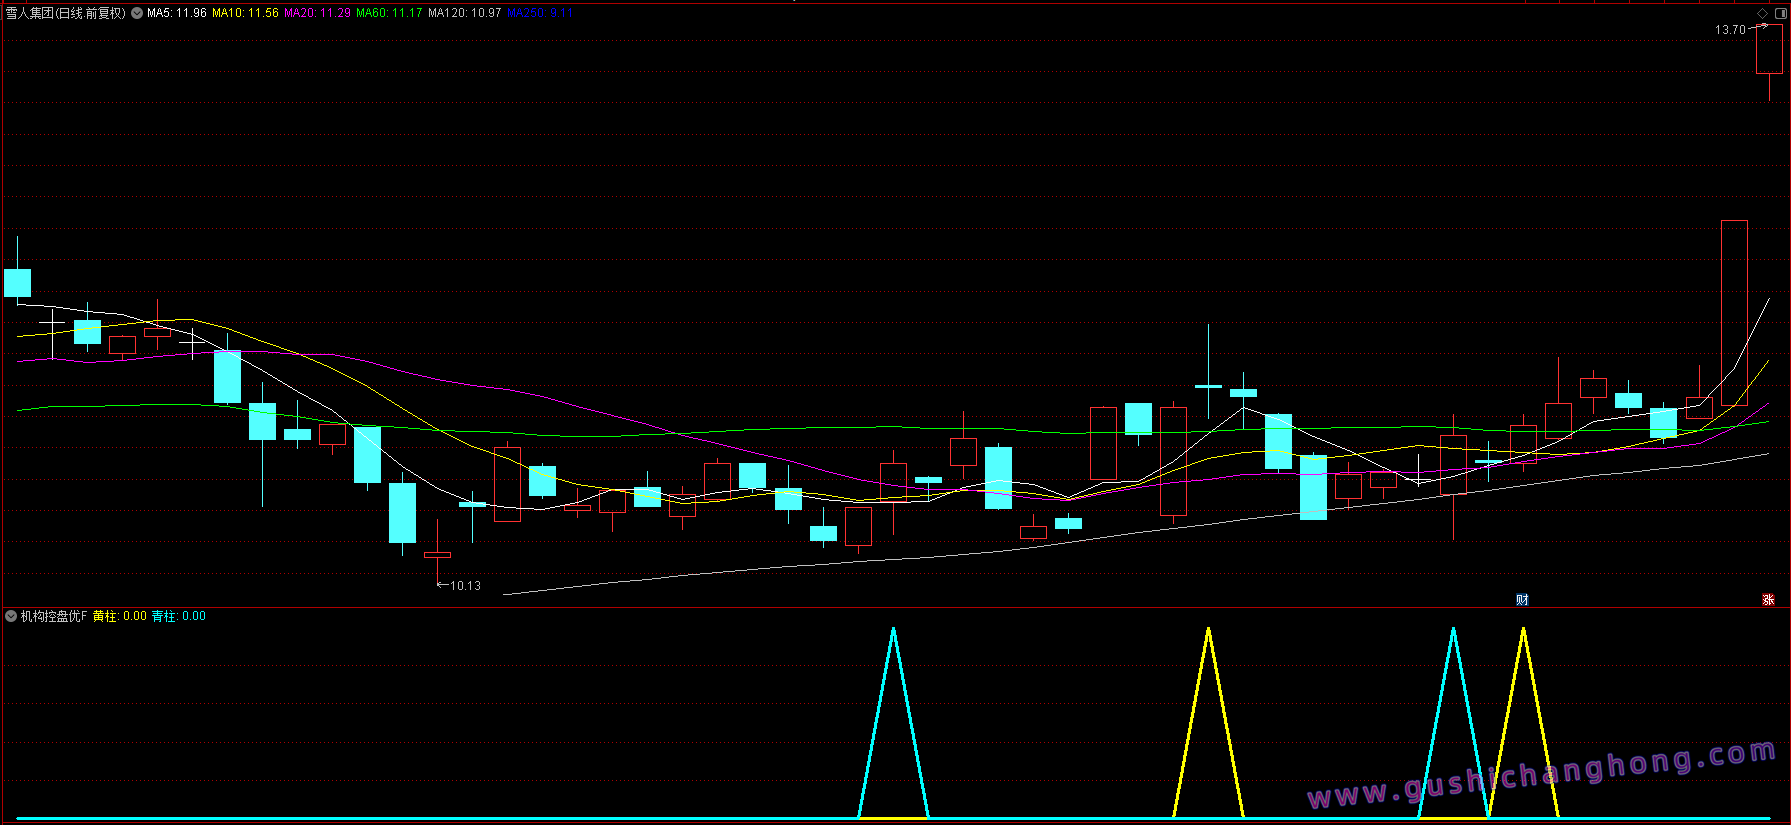Click the 10.13 low price marker

tap(465, 586)
